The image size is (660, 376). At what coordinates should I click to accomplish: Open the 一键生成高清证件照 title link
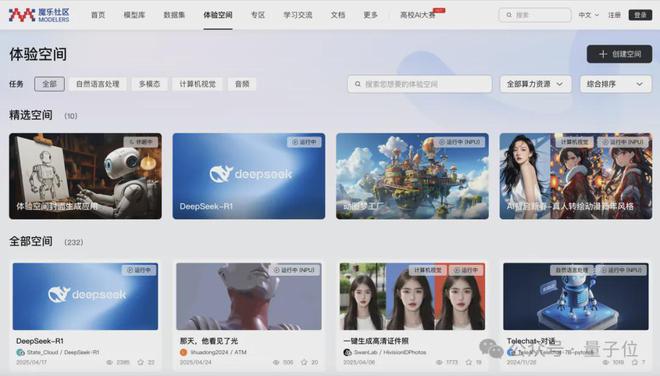click(376, 341)
